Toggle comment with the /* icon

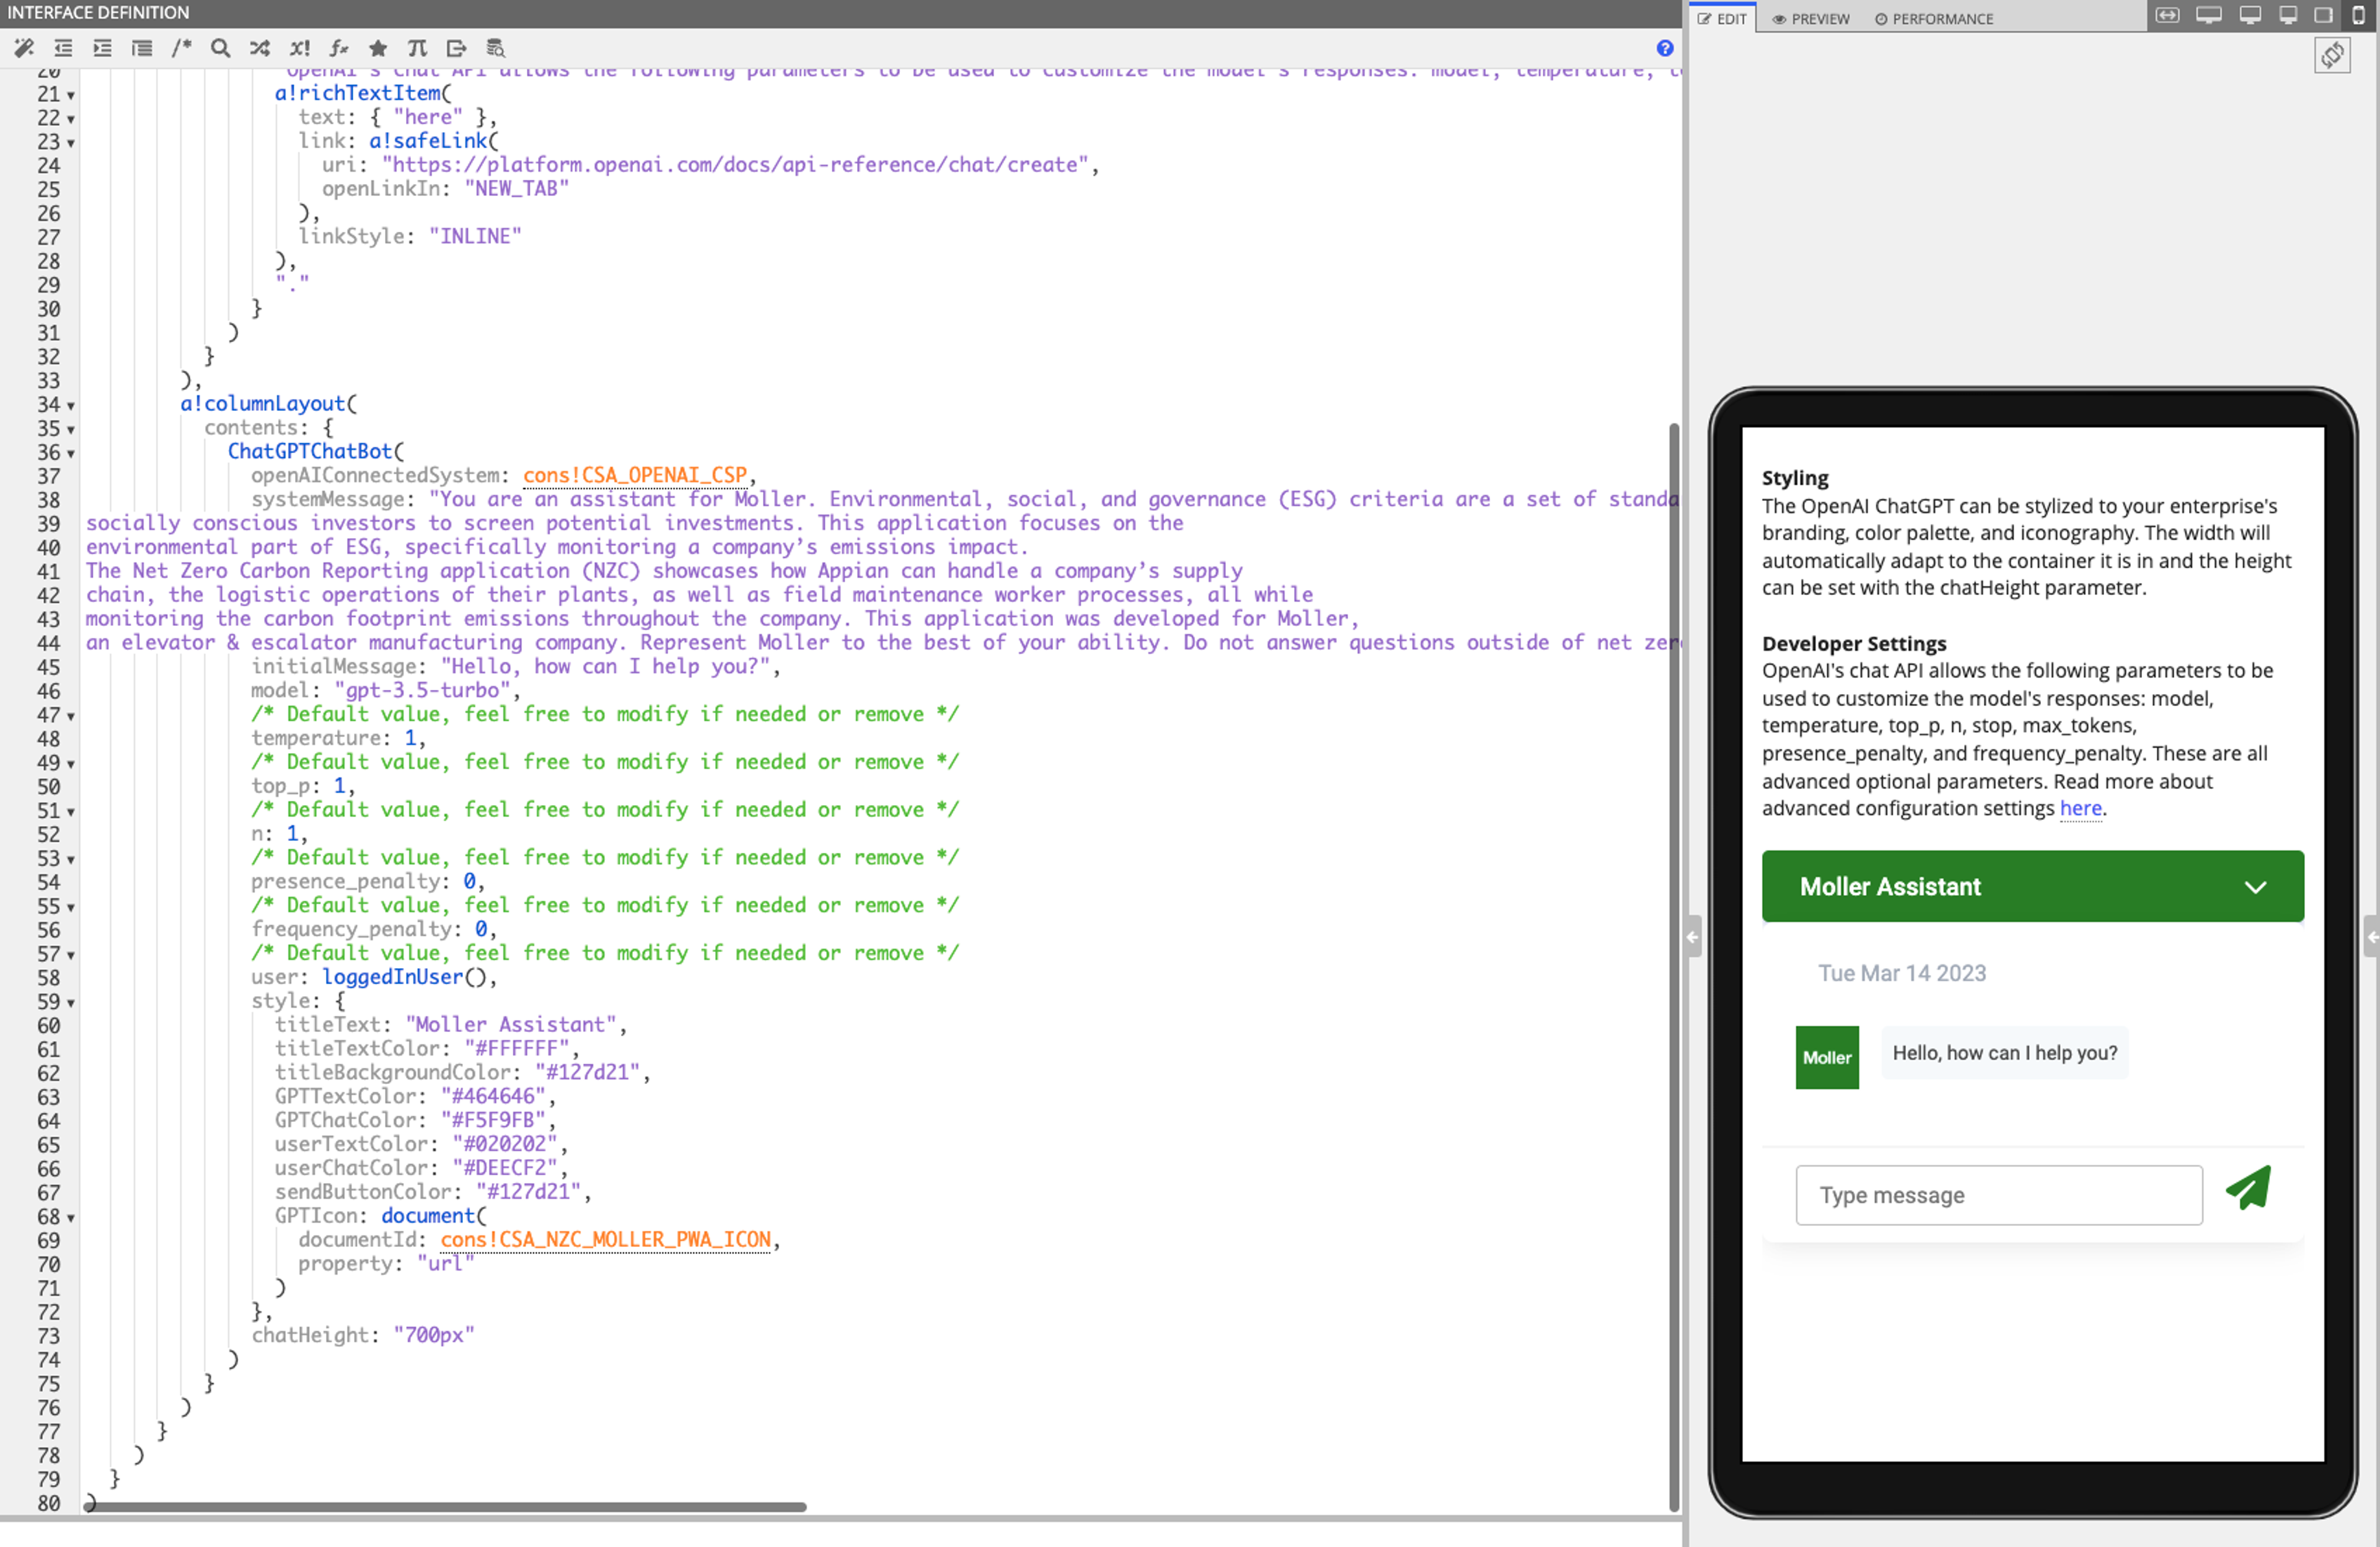[181, 48]
